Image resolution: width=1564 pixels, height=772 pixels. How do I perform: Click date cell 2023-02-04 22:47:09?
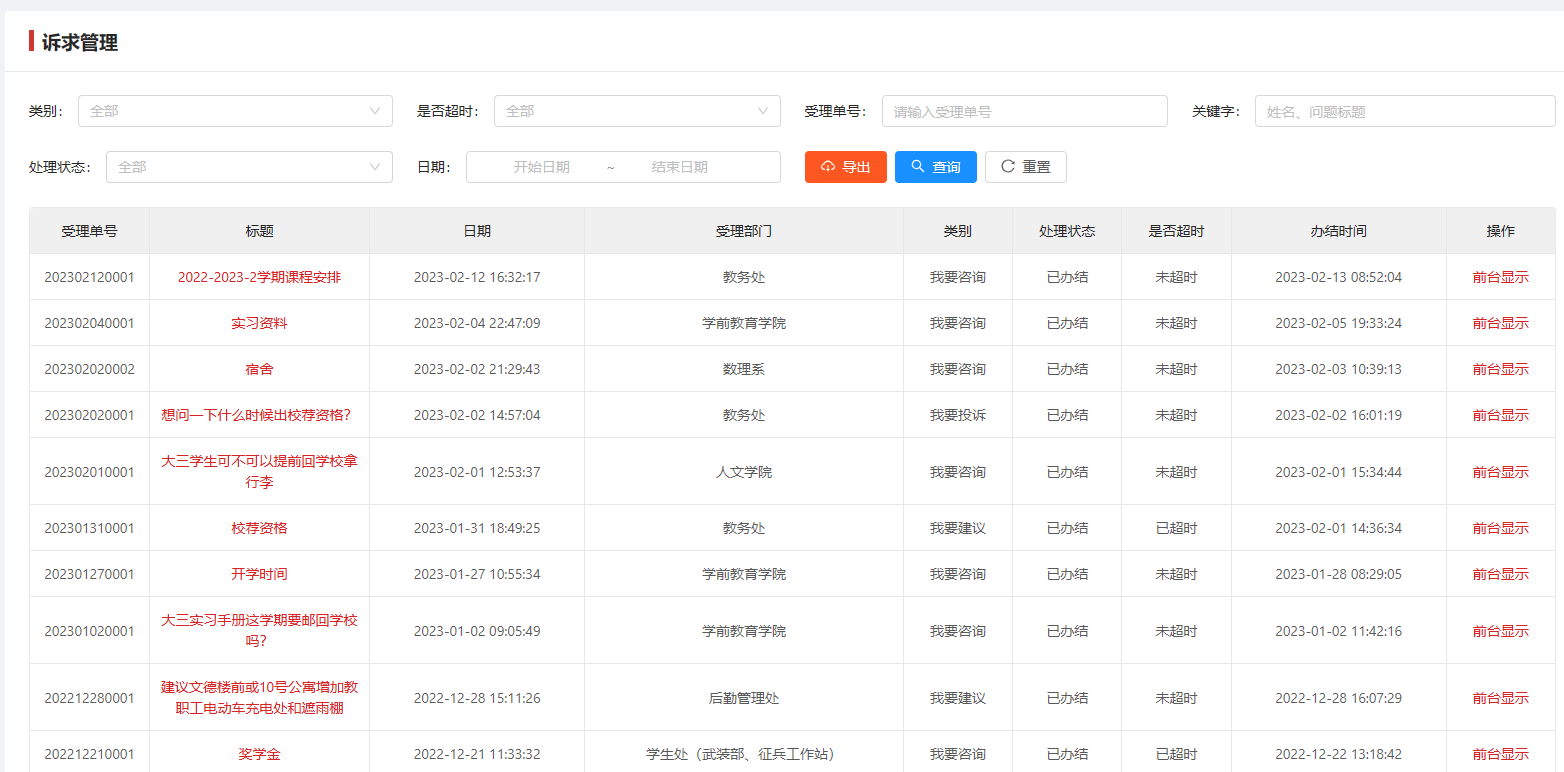(x=477, y=323)
